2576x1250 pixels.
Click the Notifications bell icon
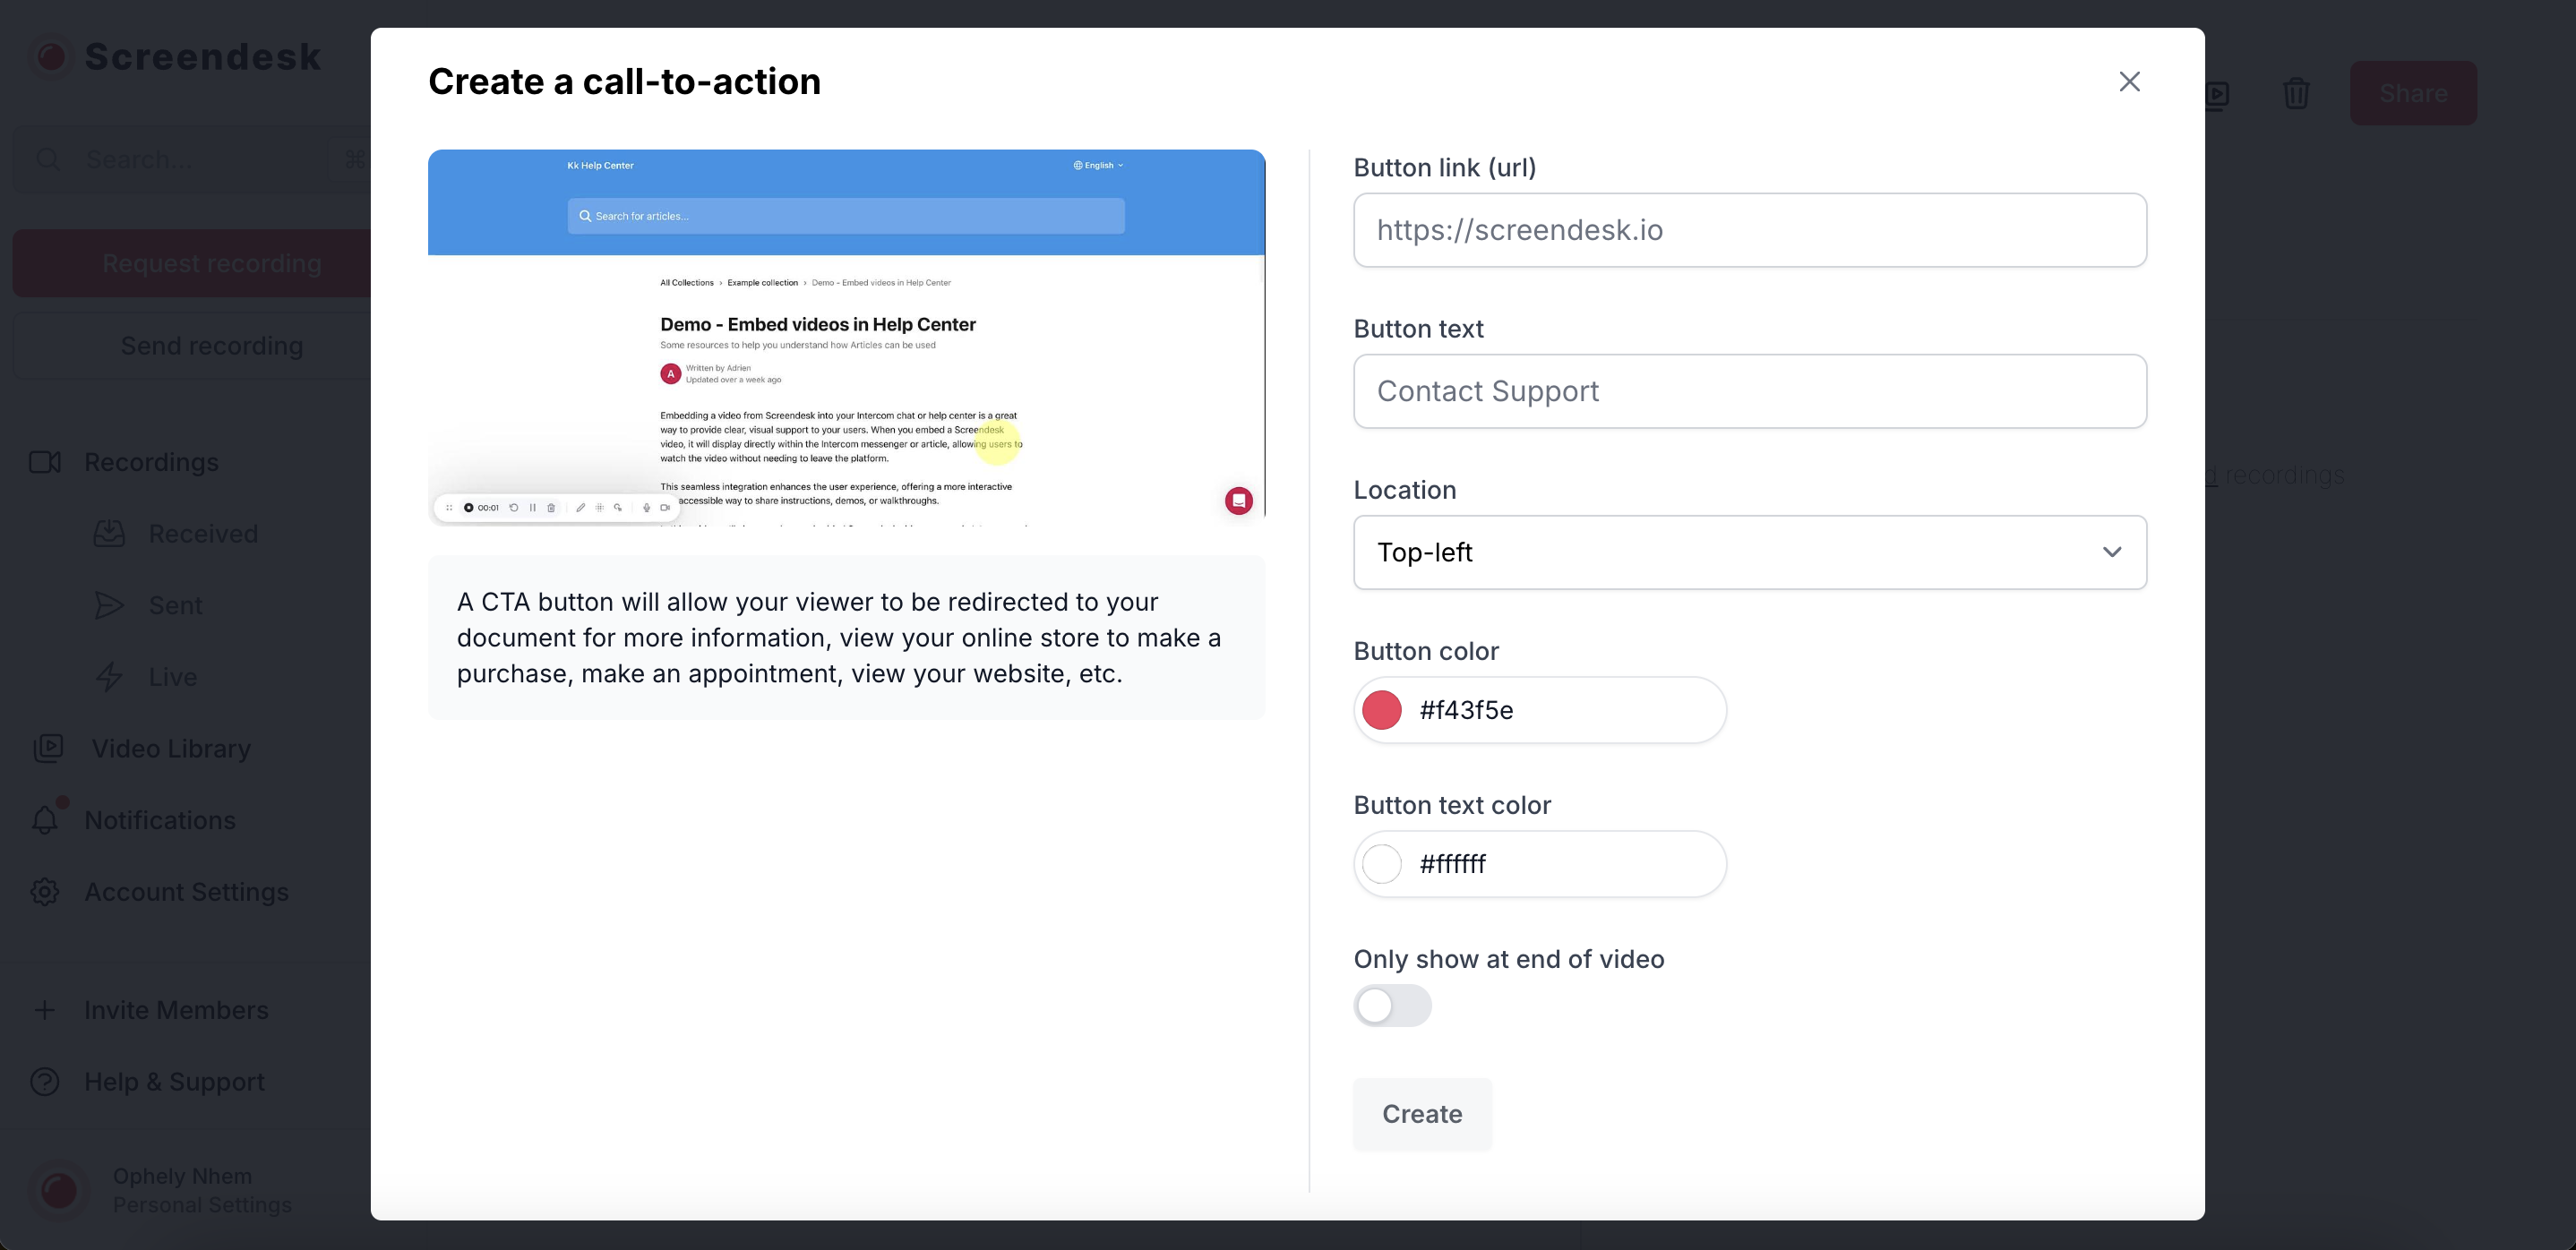45,820
